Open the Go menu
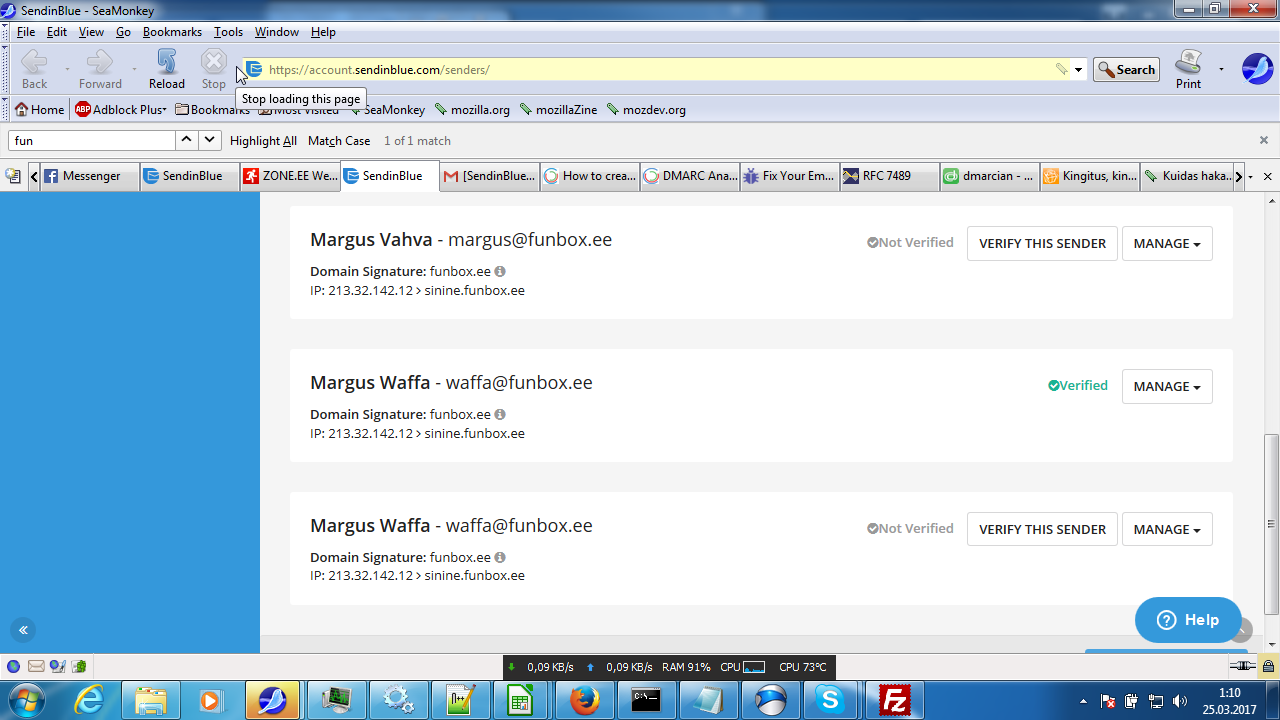1280x720 pixels. coord(123,32)
